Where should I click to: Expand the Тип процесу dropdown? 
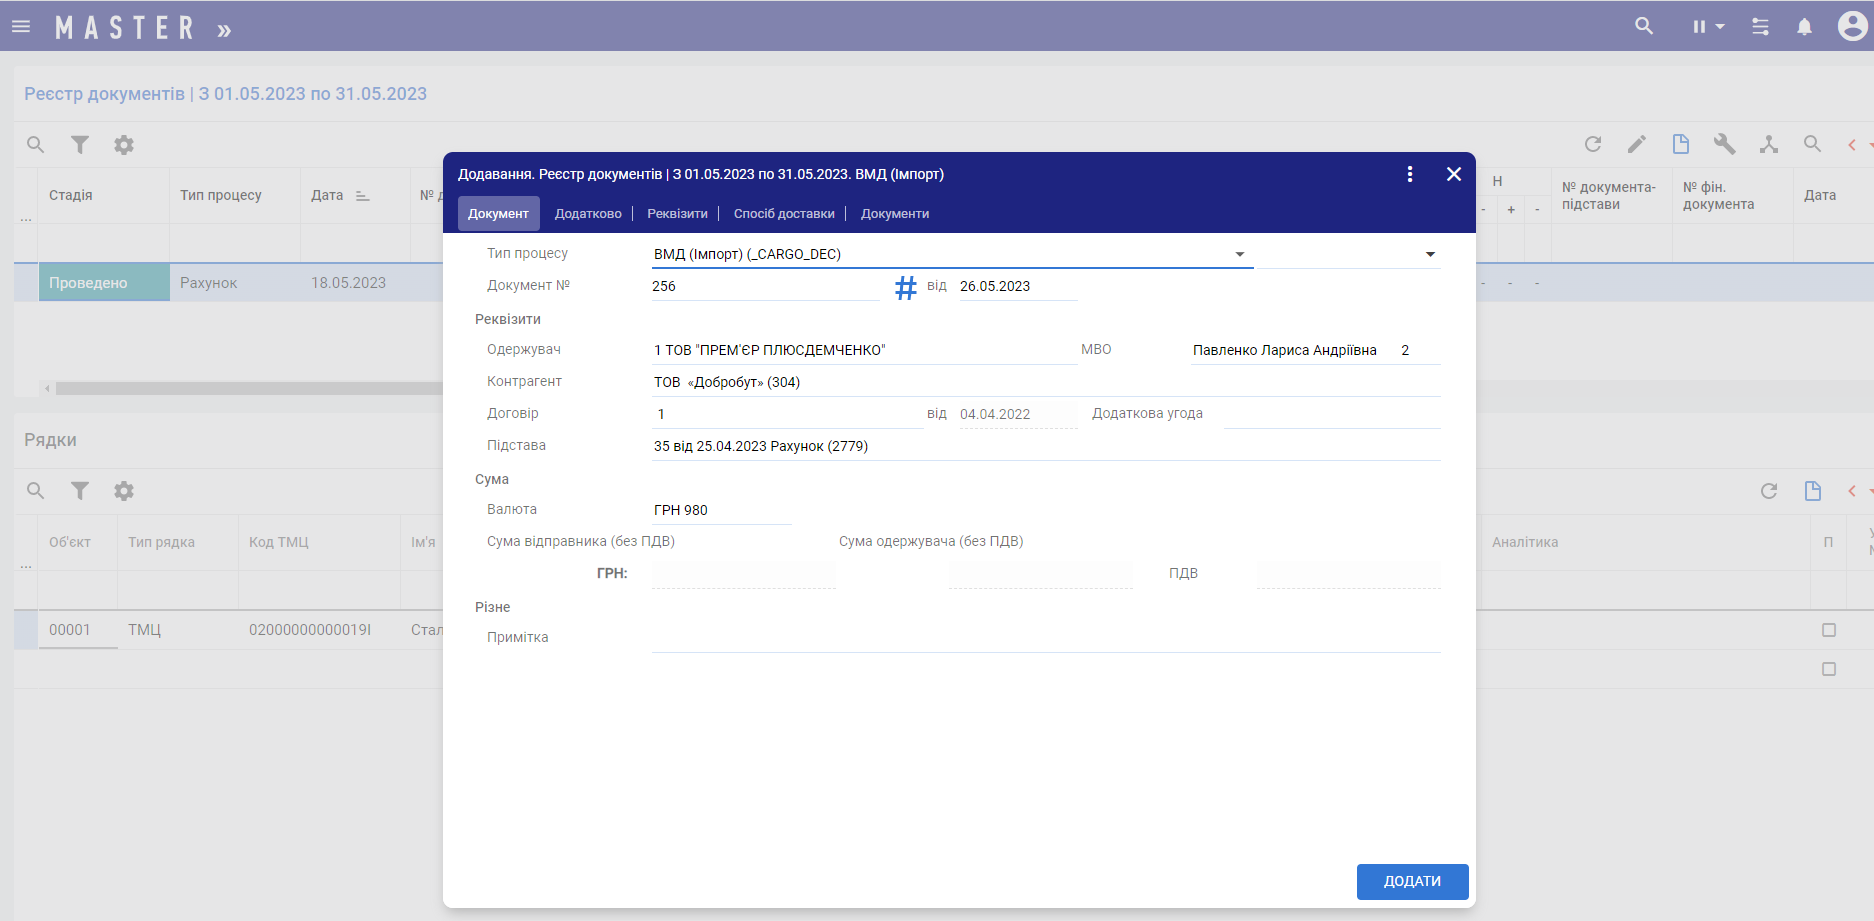1240,255
